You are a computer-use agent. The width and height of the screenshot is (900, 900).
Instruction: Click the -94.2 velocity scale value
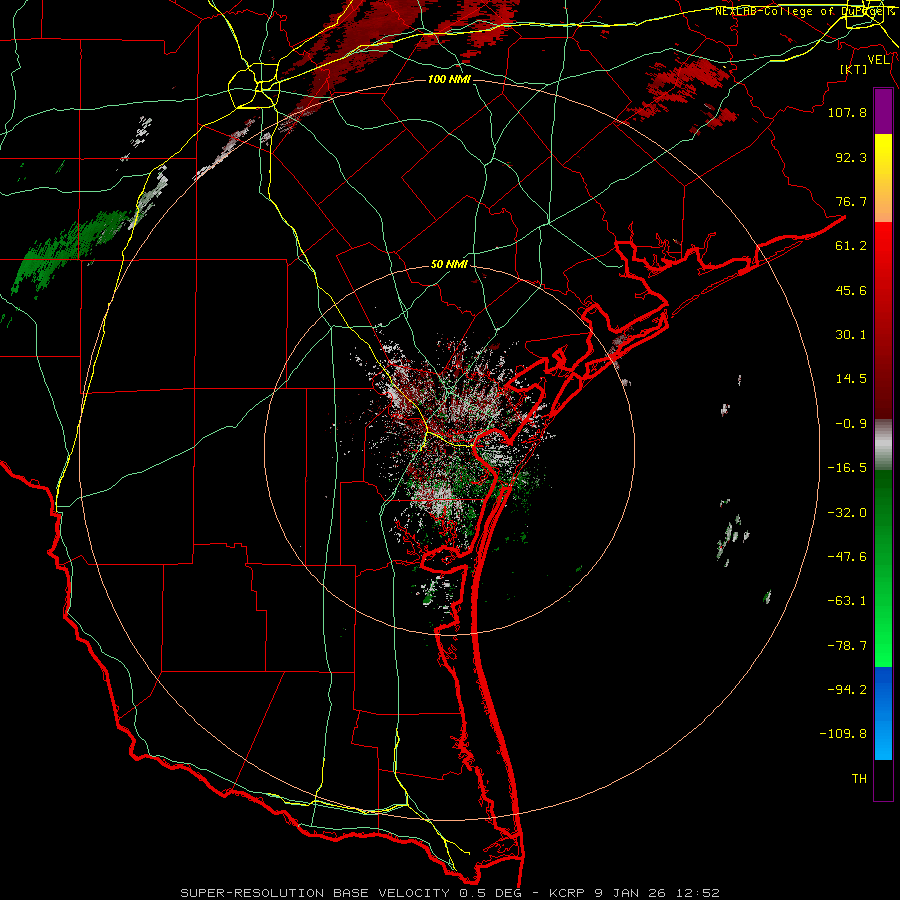(x=847, y=690)
